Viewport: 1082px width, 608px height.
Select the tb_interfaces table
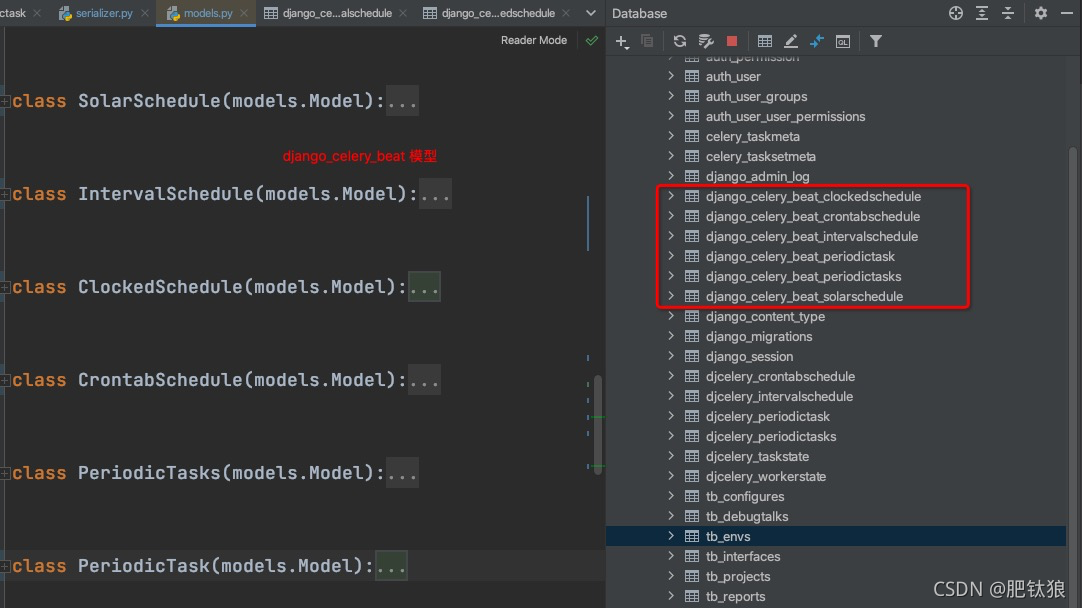point(743,557)
